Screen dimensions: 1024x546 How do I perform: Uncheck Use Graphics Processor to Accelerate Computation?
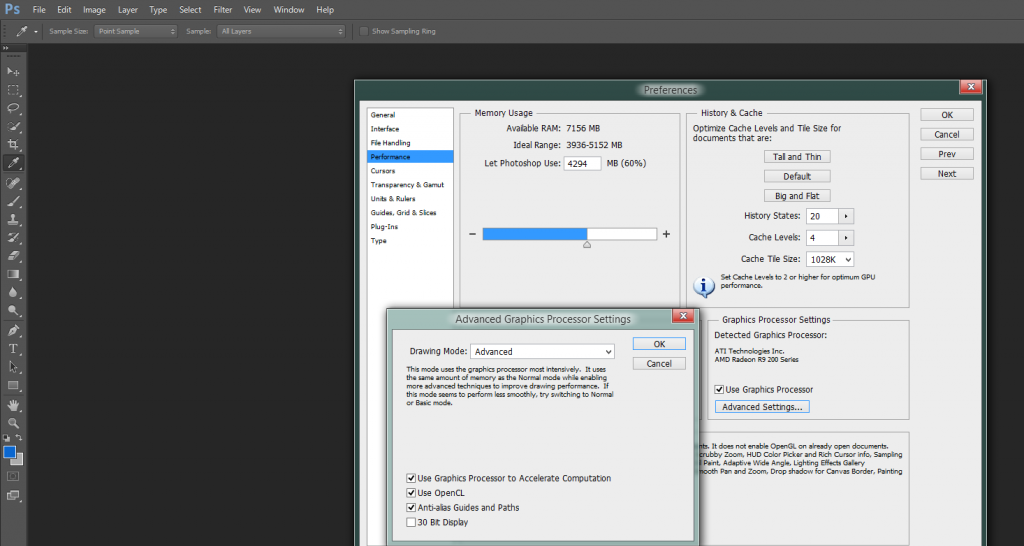(x=411, y=478)
